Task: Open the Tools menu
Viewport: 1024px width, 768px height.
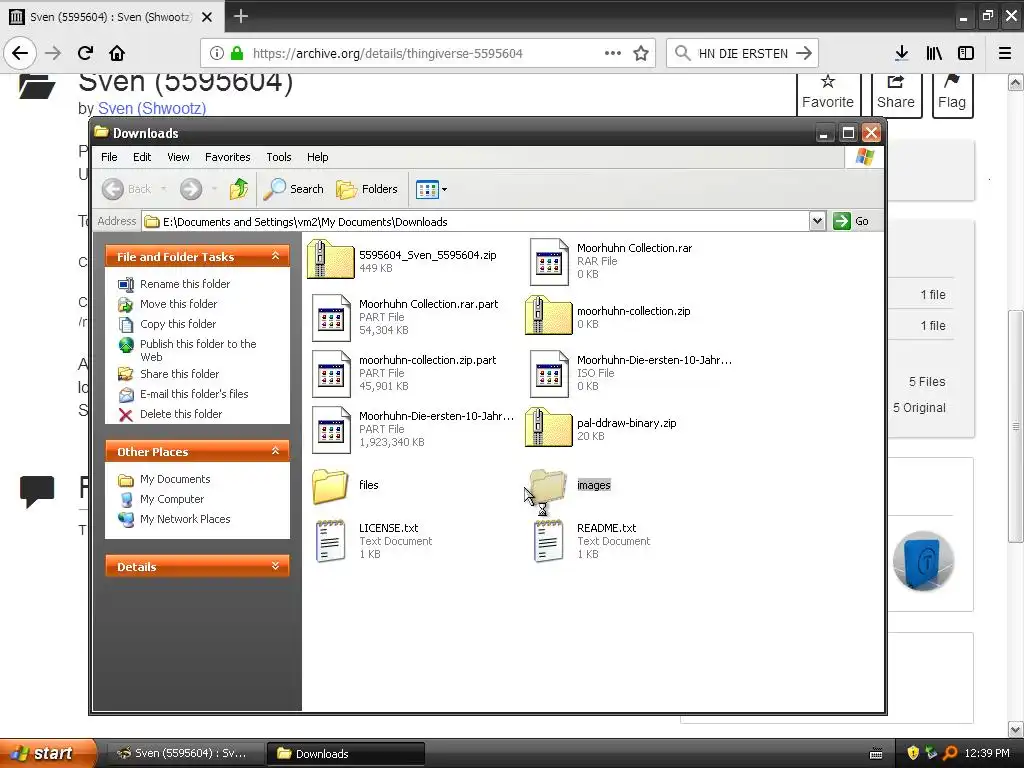Action: click(x=279, y=157)
